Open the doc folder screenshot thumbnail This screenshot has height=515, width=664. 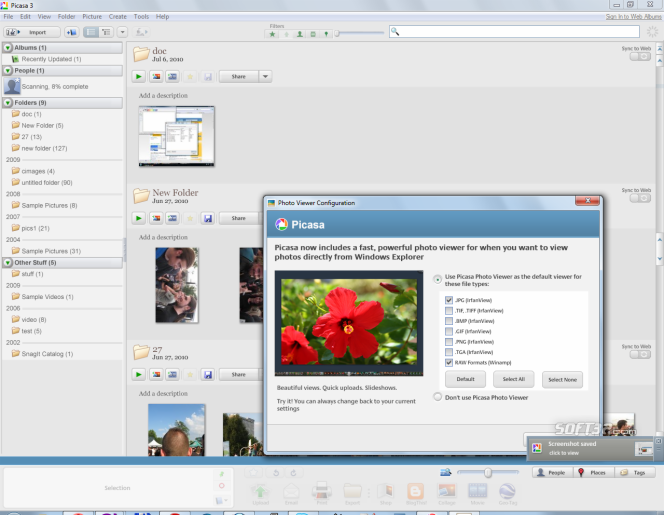pyautogui.click(x=177, y=136)
